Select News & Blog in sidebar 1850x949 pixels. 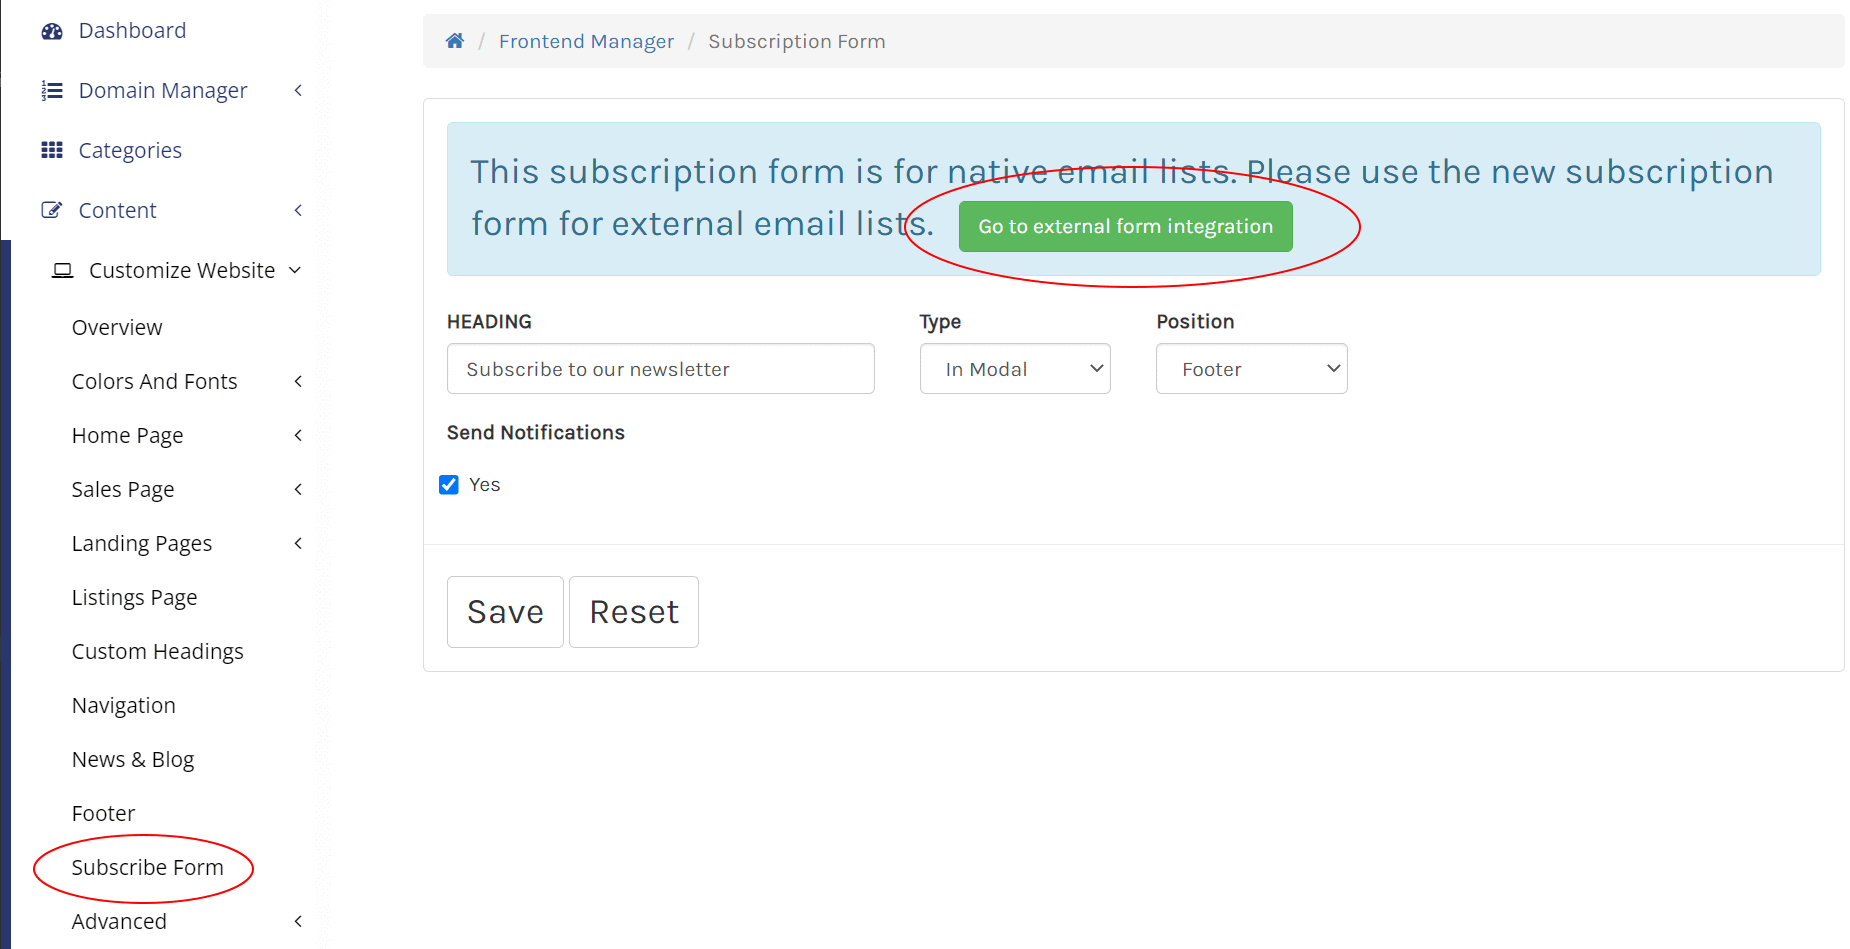coord(133,760)
